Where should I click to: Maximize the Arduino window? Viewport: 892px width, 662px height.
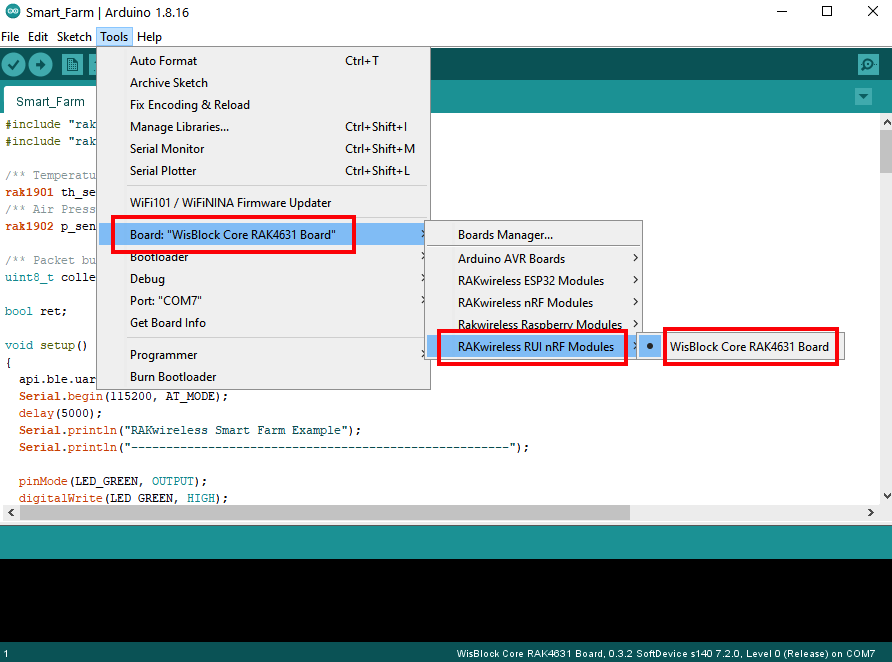point(827,11)
